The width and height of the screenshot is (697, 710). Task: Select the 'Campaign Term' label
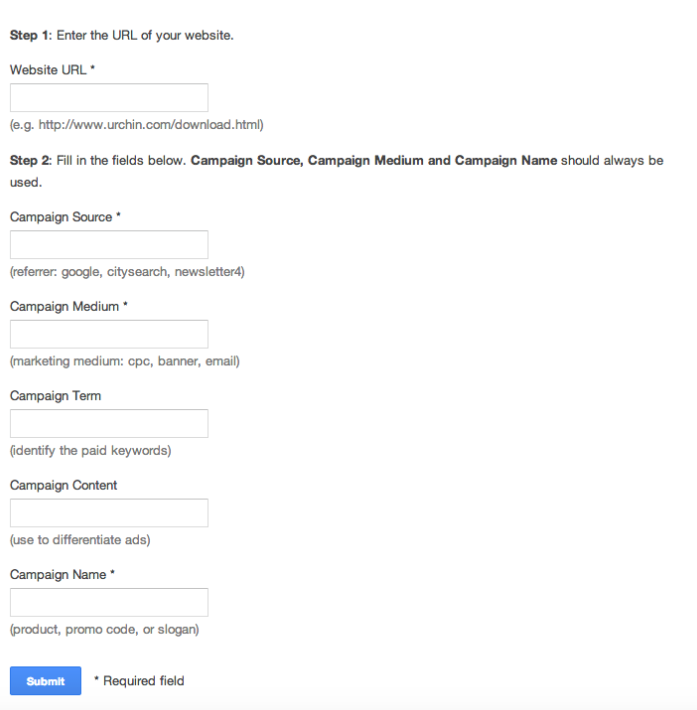(55, 396)
